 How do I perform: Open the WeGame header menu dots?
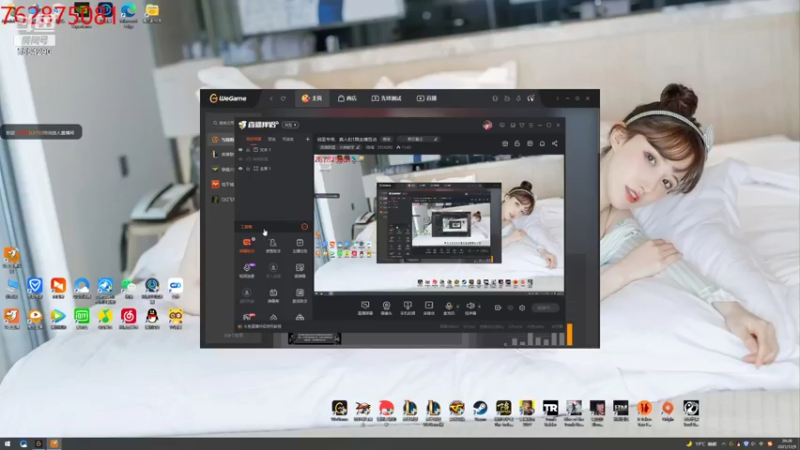click(557, 98)
